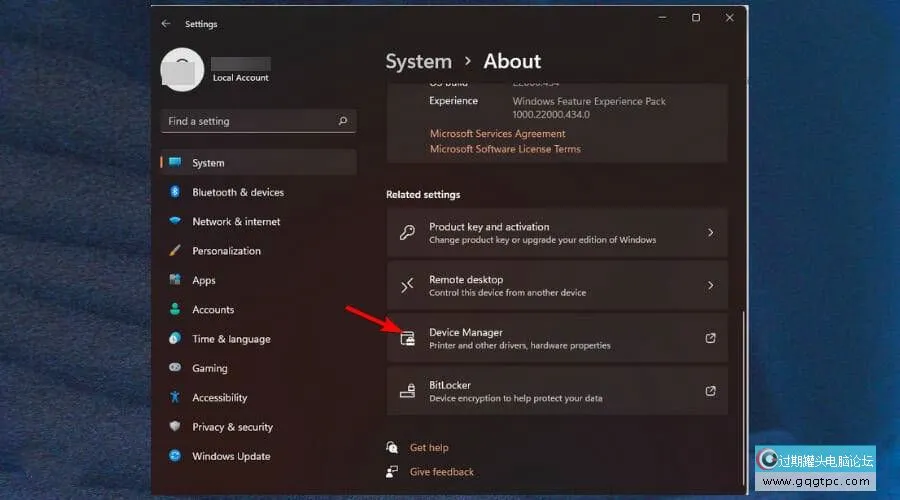
Task: Open Microsoft Software License Terms link
Action: (x=505, y=149)
